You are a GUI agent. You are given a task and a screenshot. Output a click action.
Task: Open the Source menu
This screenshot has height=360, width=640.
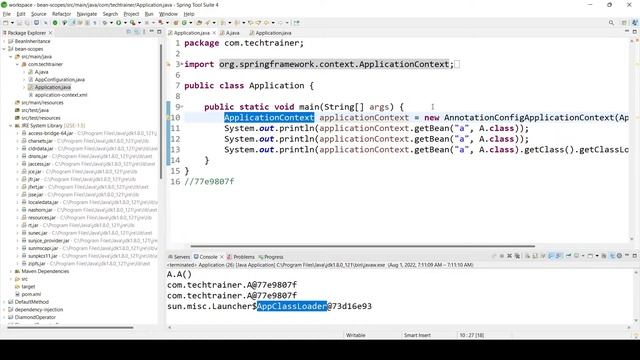click(x=39, y=14)
